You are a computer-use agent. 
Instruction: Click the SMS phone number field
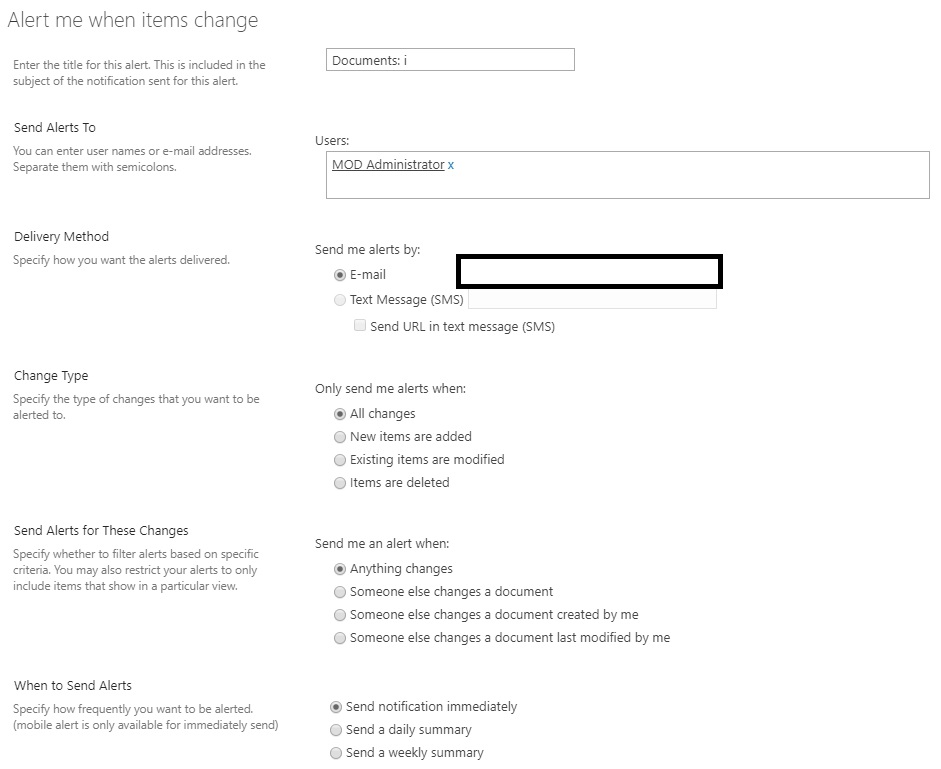coord(592,299)
